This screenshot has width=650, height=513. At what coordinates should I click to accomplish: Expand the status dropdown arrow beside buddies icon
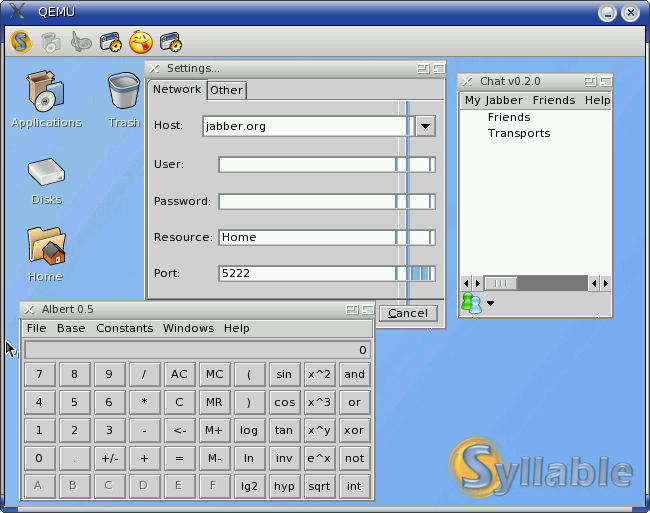490,303
